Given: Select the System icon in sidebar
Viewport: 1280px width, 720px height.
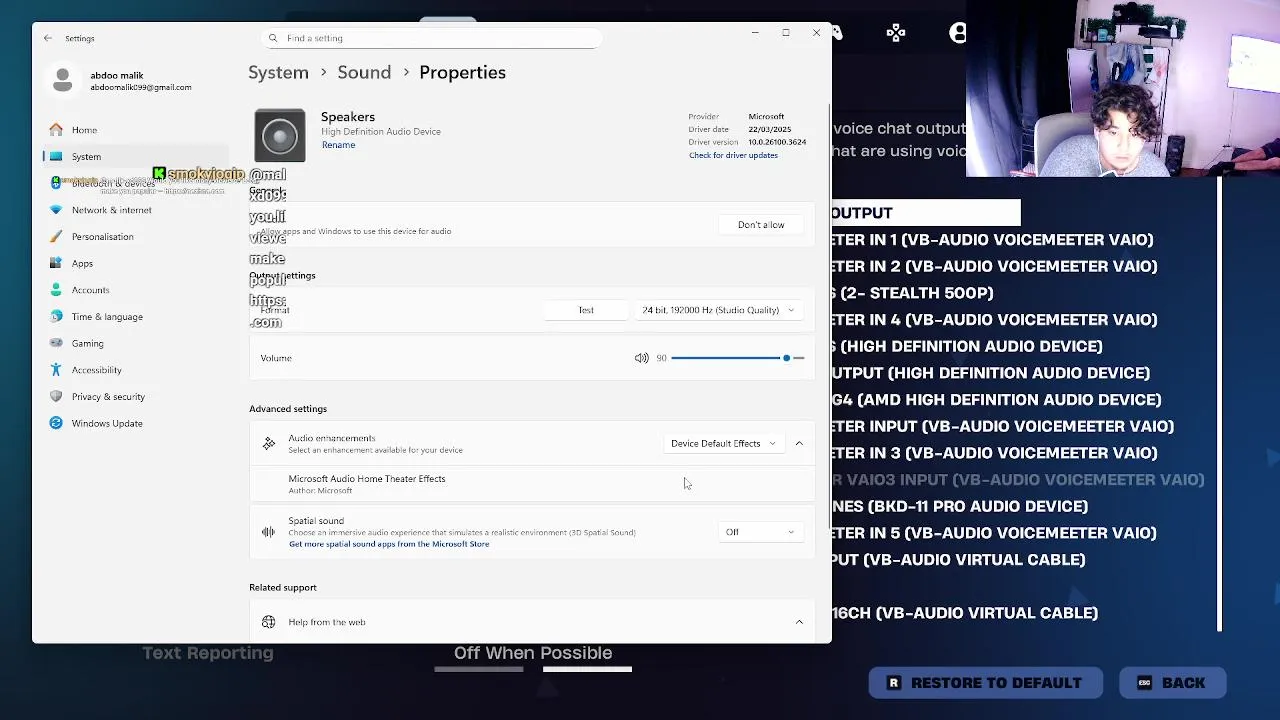Looking at the screenshot, I should (56, 157).
